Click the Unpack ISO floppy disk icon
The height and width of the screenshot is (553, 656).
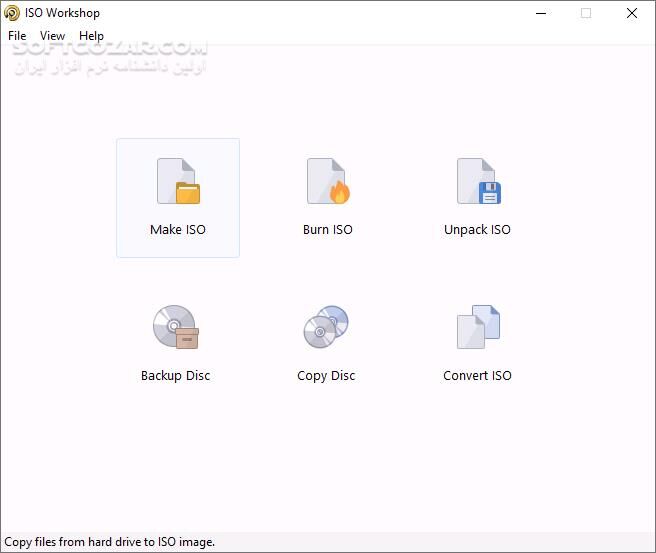[x=478, y=182]
